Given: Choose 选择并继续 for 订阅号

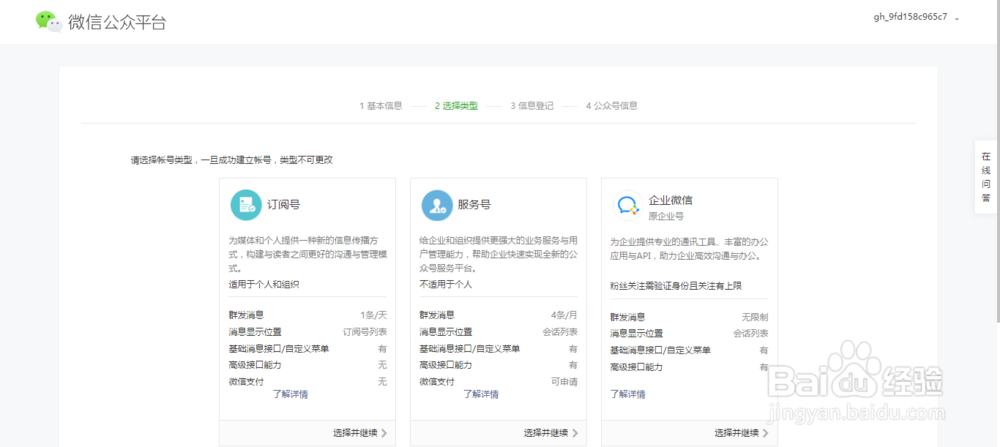Looking at the screenshot, I should [x=360, y=433].
